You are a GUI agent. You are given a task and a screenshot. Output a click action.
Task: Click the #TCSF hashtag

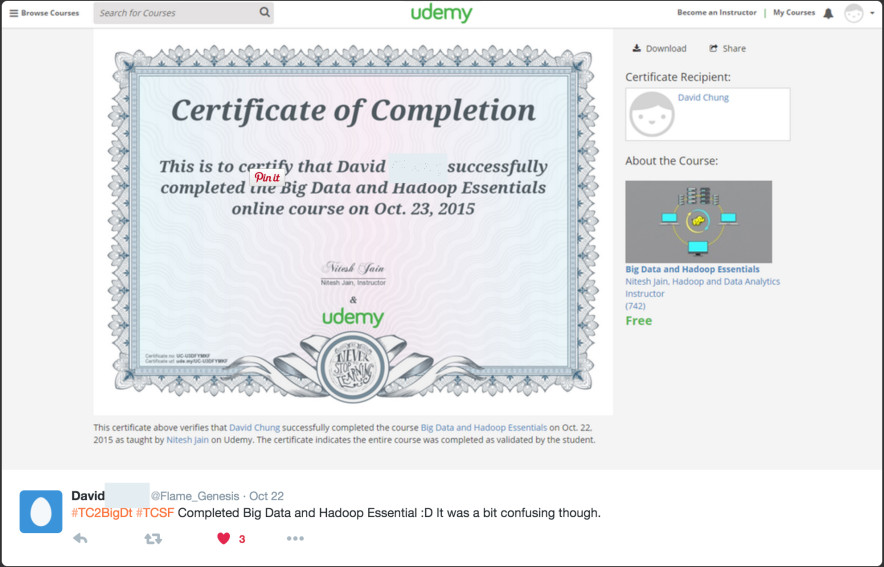pyautogui.click(x=155, y=513)
